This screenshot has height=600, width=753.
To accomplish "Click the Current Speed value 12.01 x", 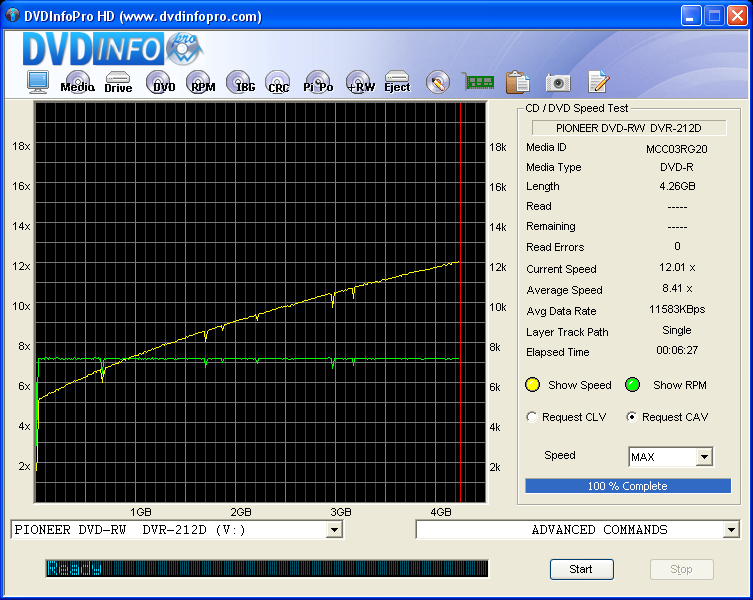I will pyautogui.click(x=677, y=267).
